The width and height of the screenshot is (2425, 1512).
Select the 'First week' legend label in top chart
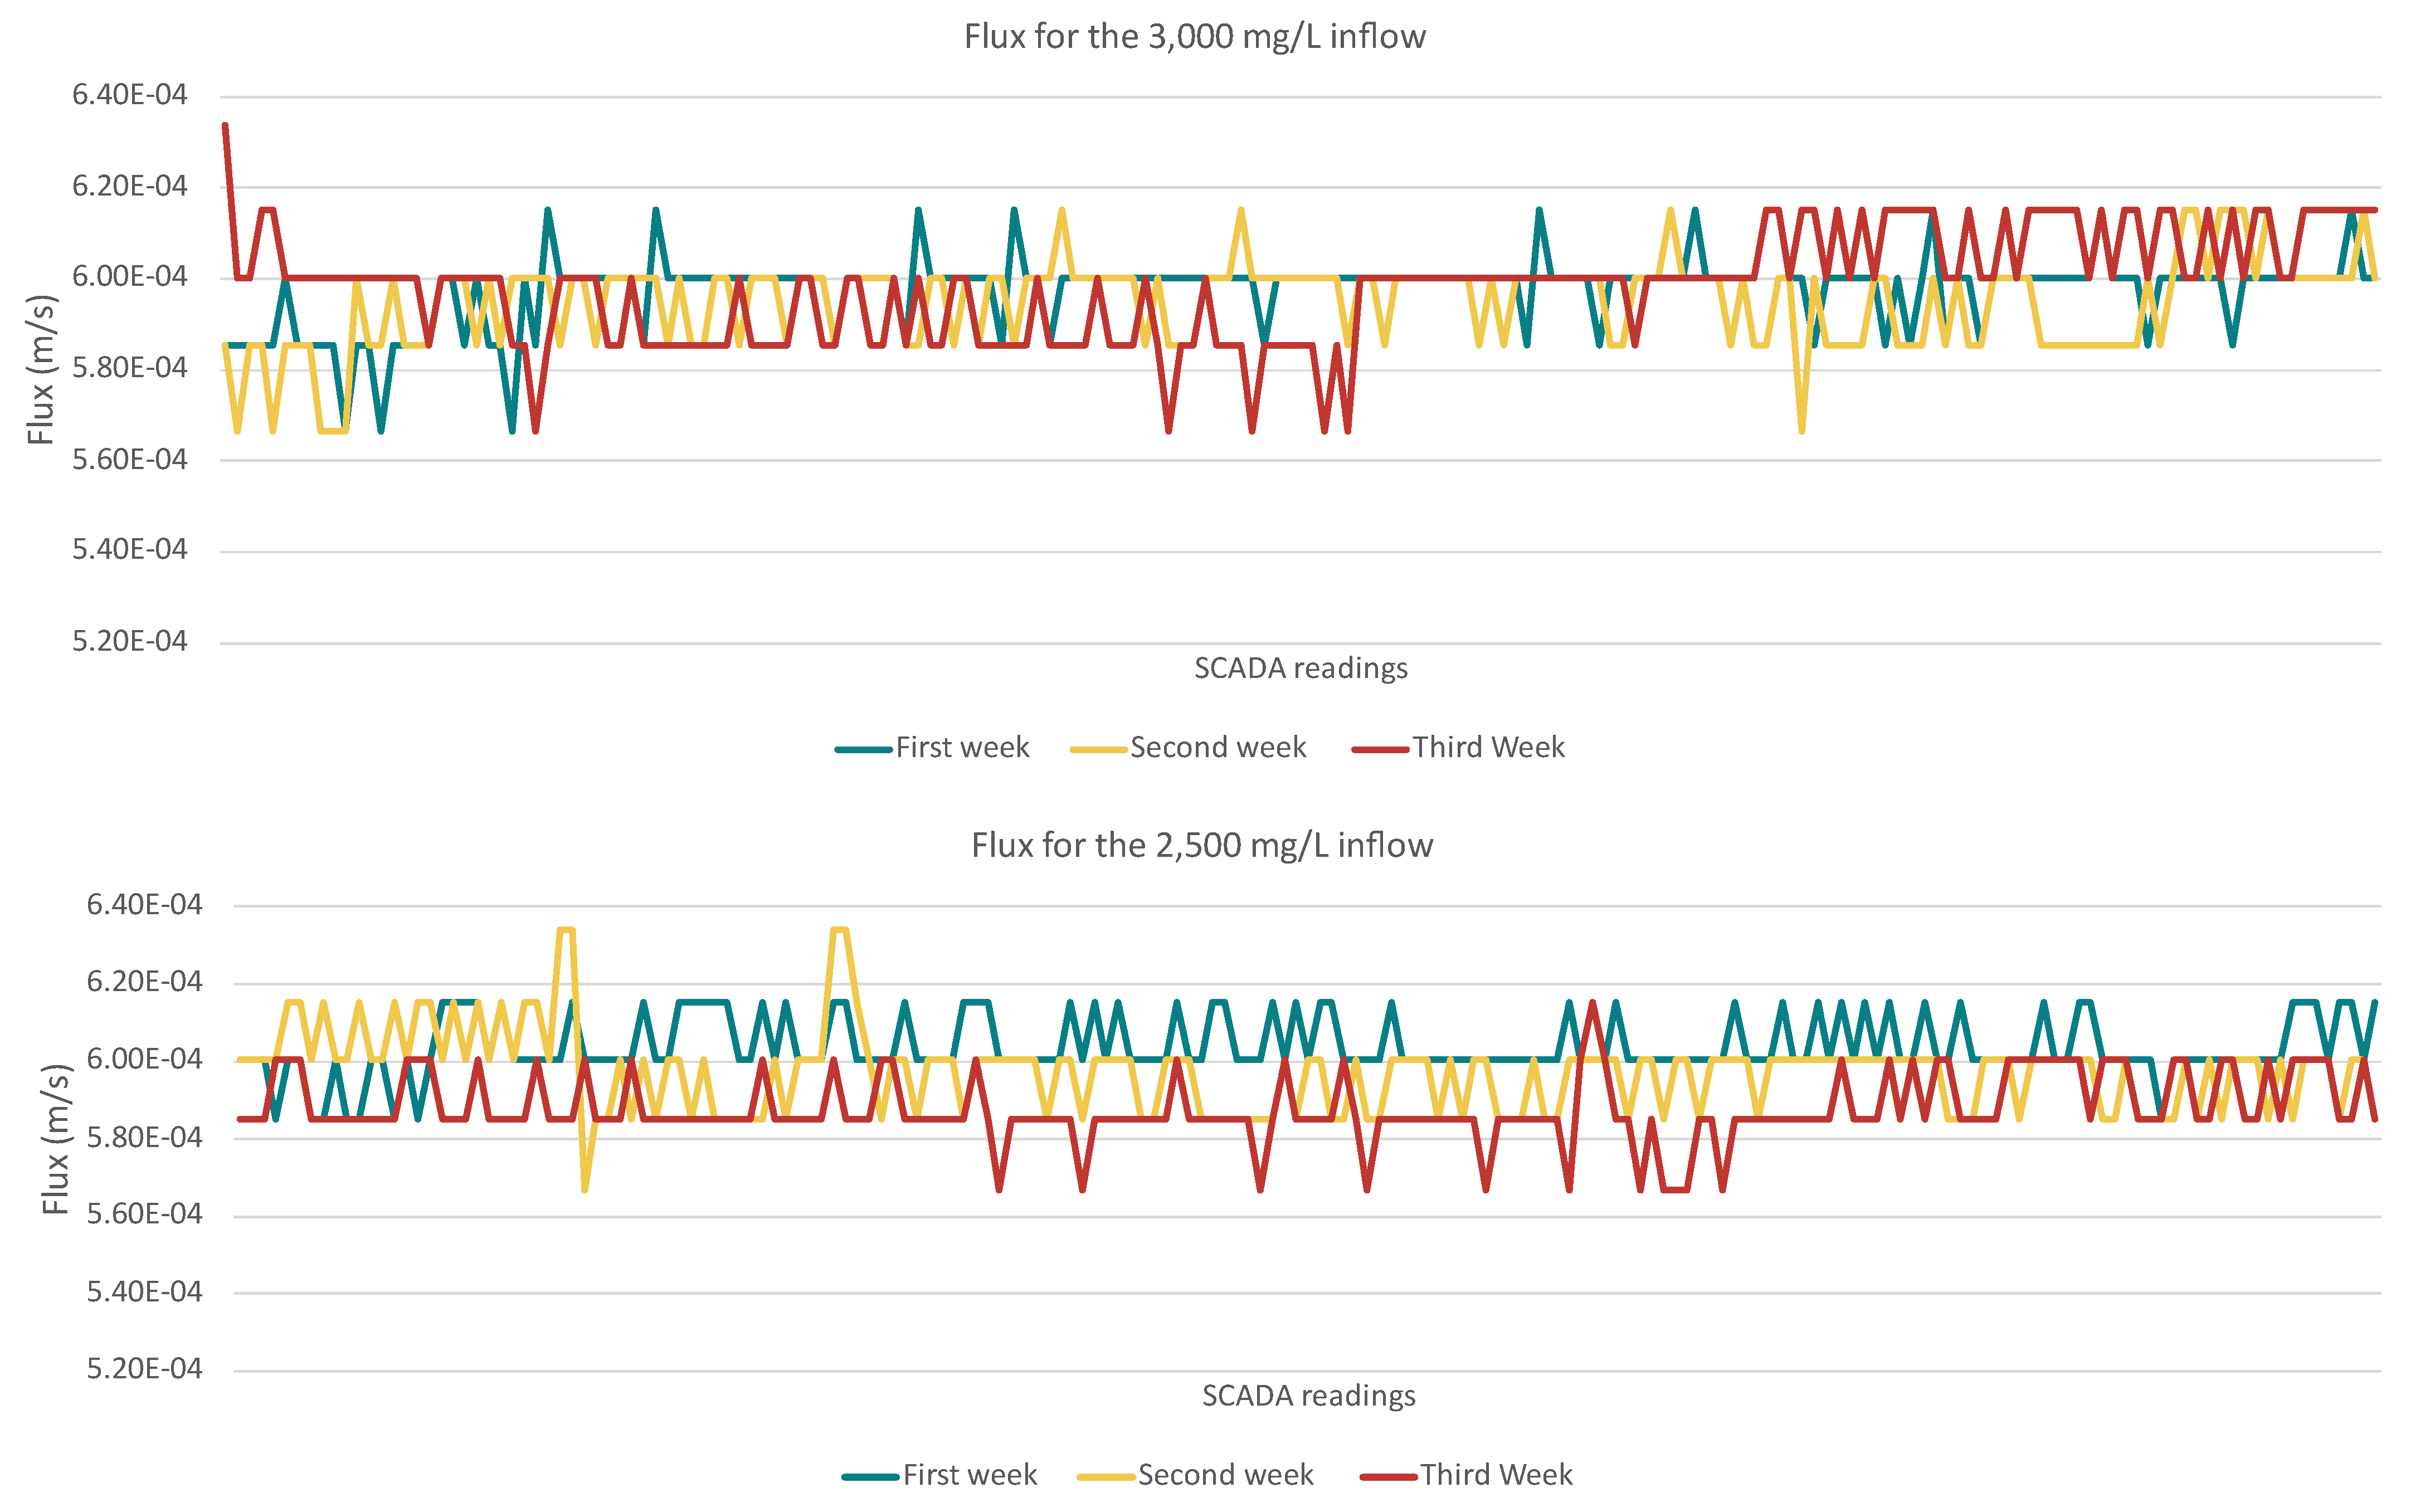tap(962, 748)
